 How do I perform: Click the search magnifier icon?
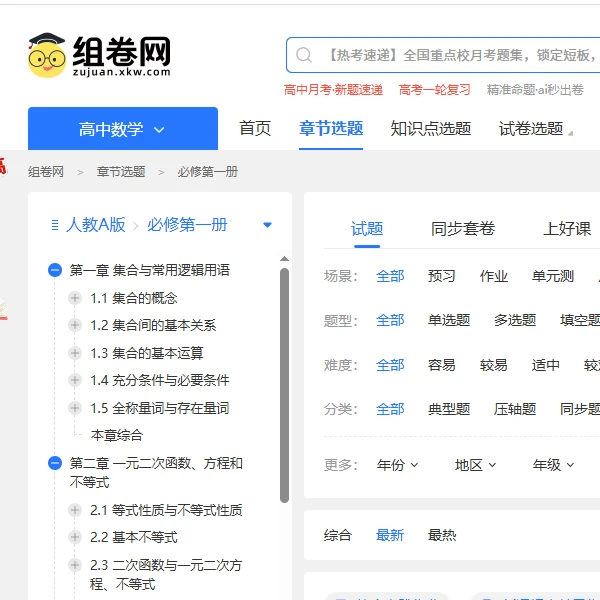[304, 55]
